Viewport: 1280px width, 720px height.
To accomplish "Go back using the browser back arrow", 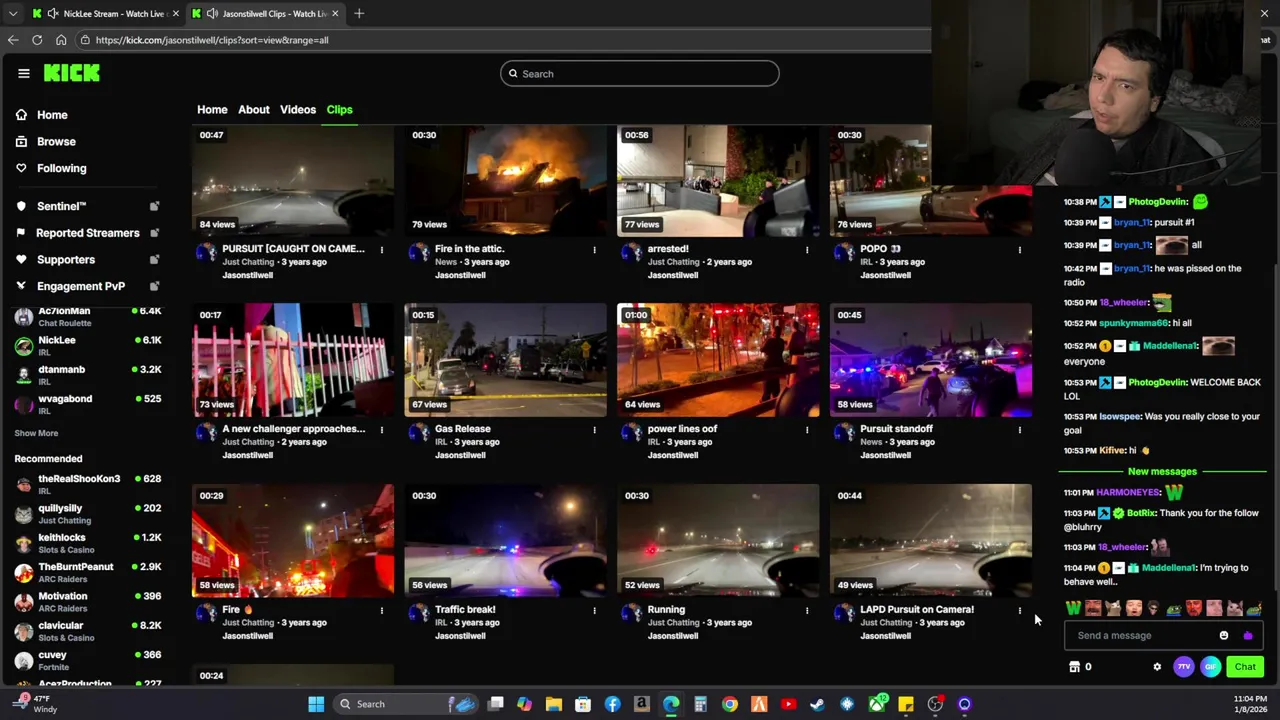I will click(13, 40).
